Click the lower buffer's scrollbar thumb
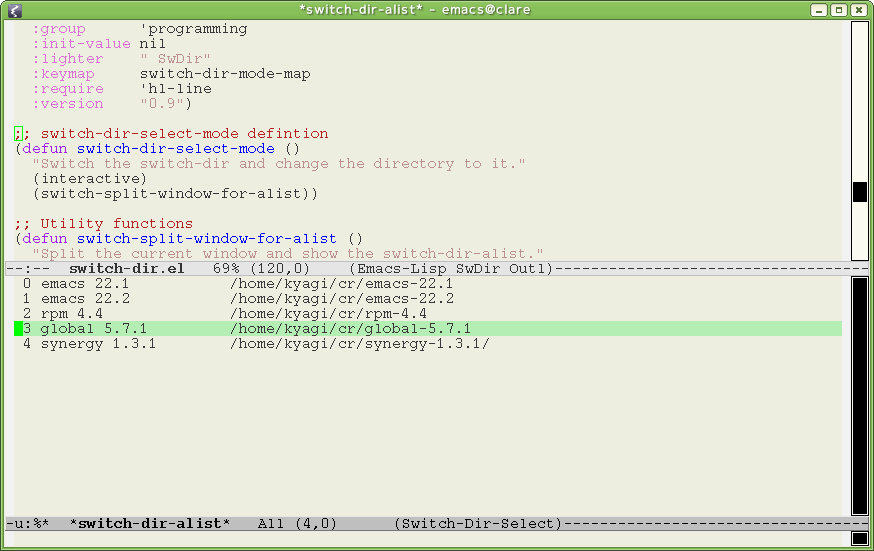The image size is (874, 551). click(860, 396)
